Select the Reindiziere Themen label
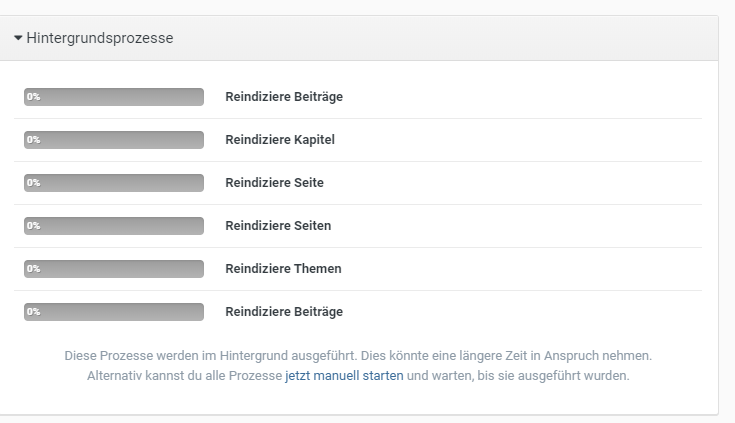Image resolution: width=735 pixels, height=423 pixels. tap(283, 269)
